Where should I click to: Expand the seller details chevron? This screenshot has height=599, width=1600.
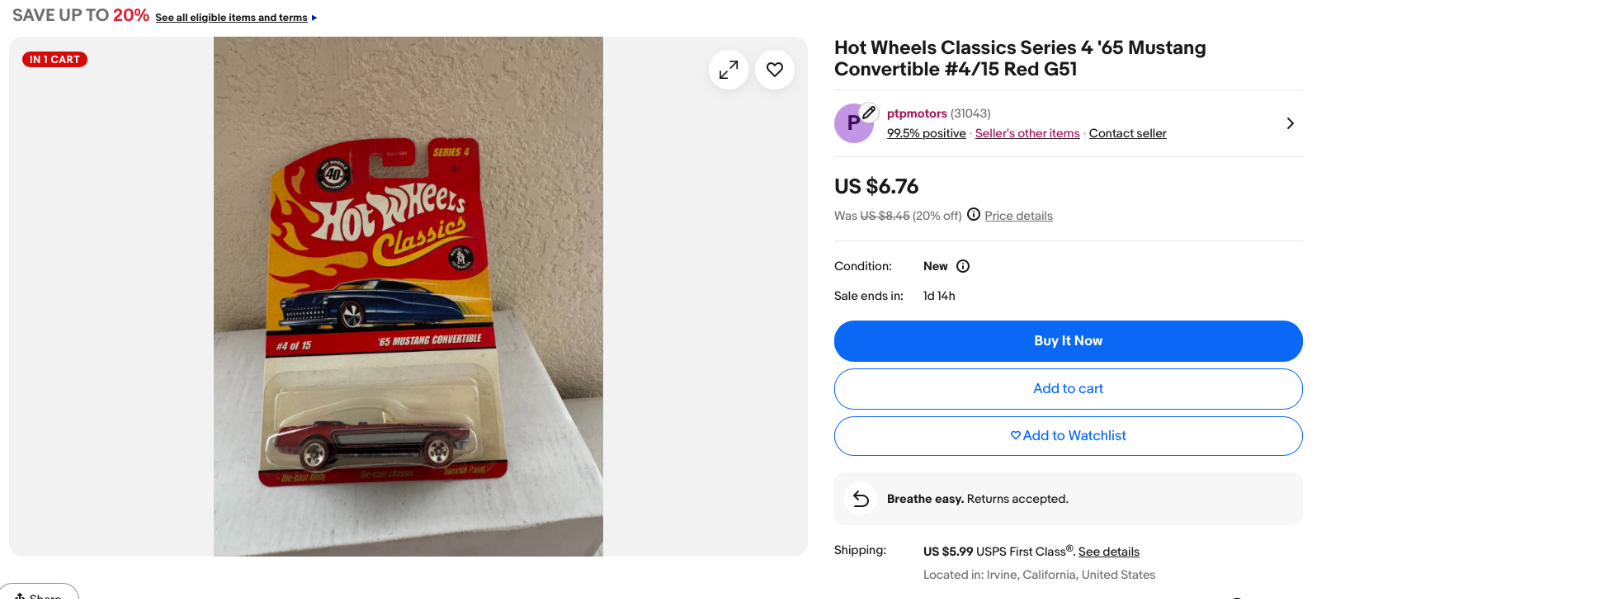click(1290, 123)
